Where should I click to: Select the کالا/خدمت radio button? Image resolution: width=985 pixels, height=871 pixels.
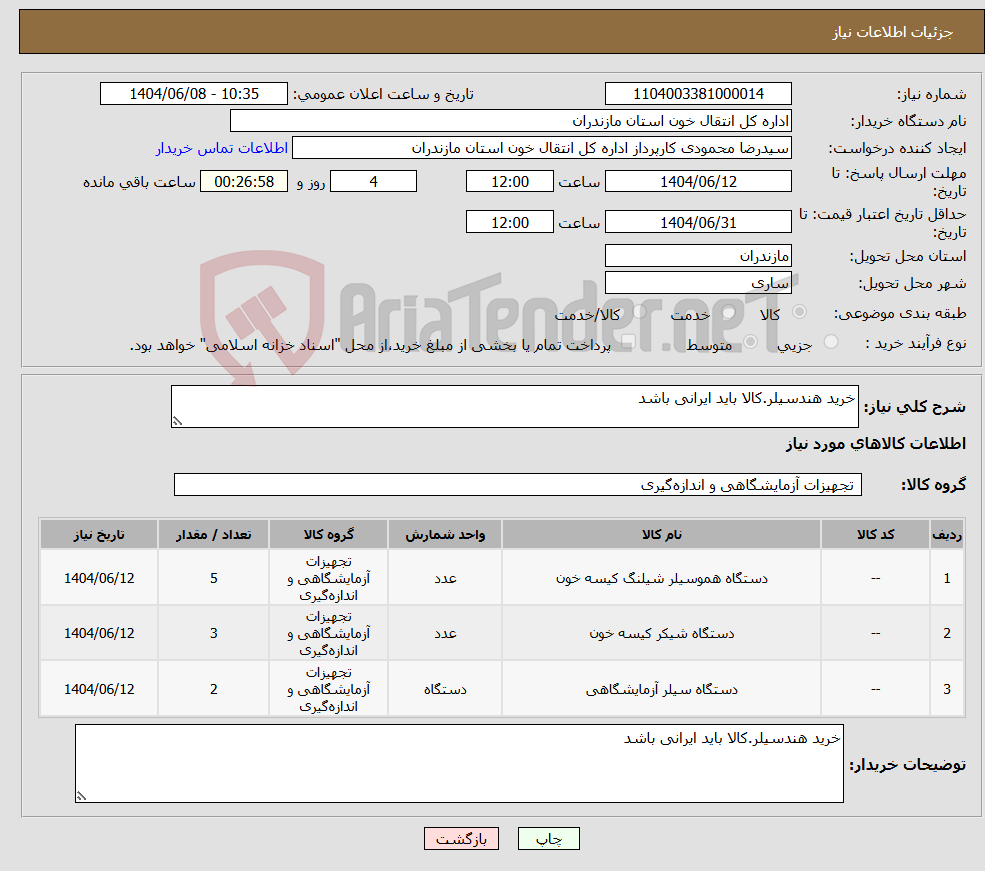[639, 311]
